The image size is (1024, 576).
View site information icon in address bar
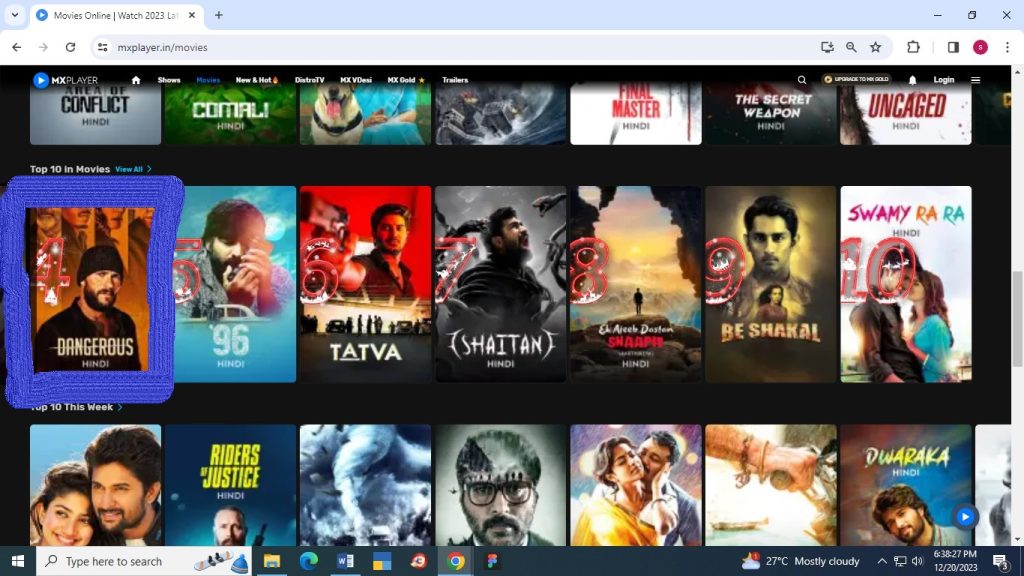(103, 47)
